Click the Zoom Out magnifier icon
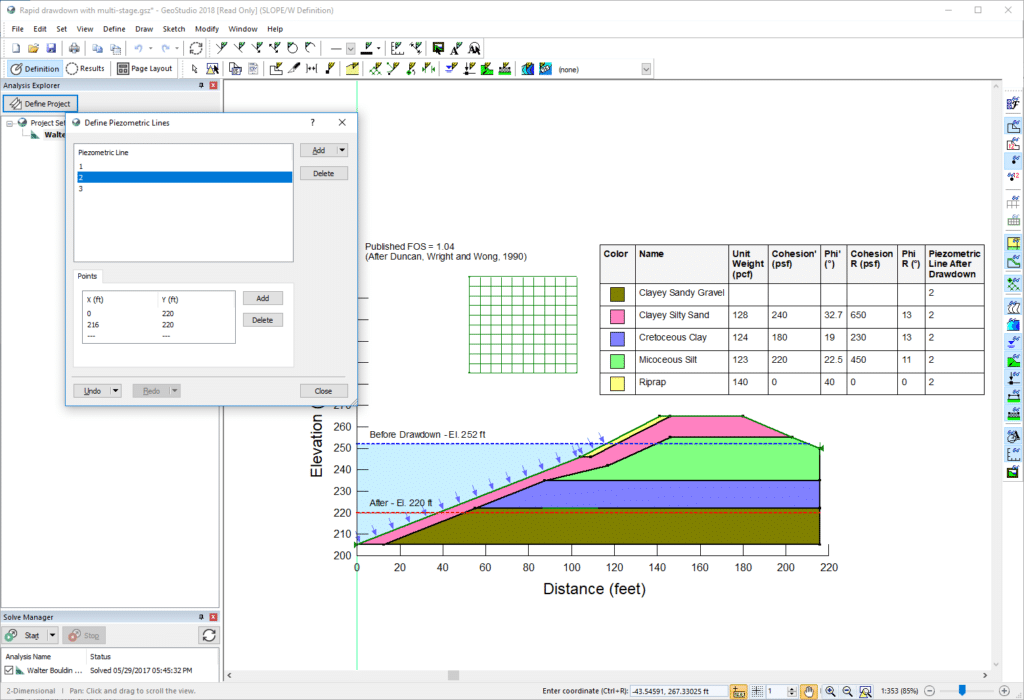 [846, 690]
